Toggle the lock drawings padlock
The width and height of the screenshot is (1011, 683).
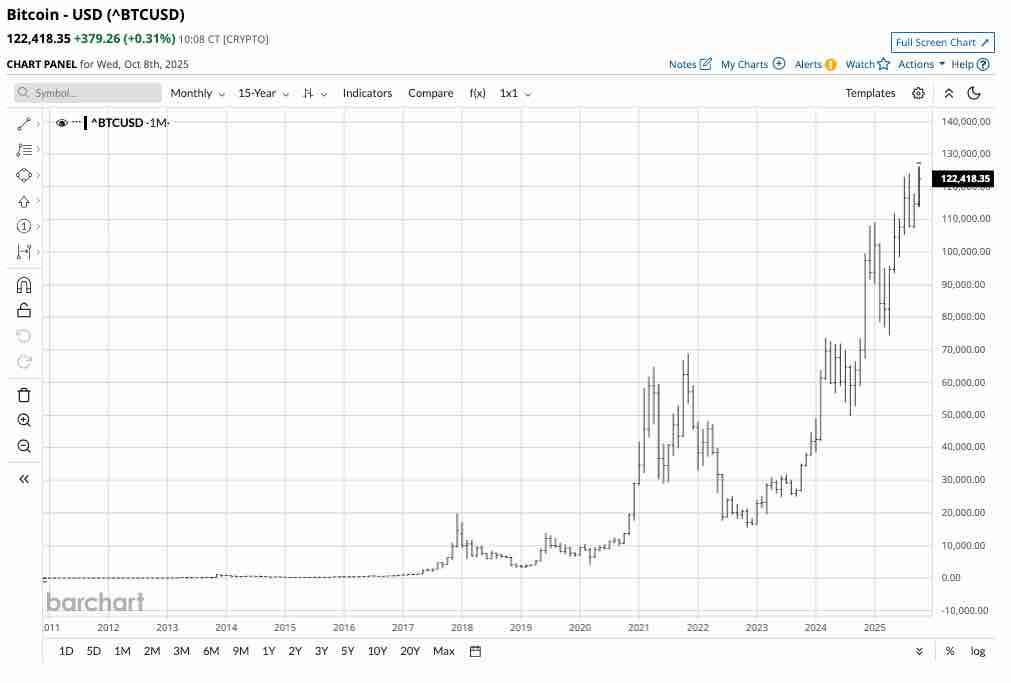24,310
